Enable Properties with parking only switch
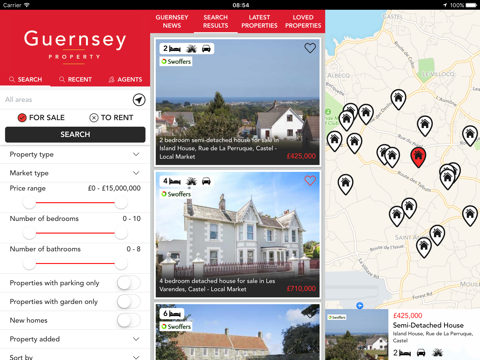The height and width of the screenshot is (360, 480). click(x=129, y=283)
